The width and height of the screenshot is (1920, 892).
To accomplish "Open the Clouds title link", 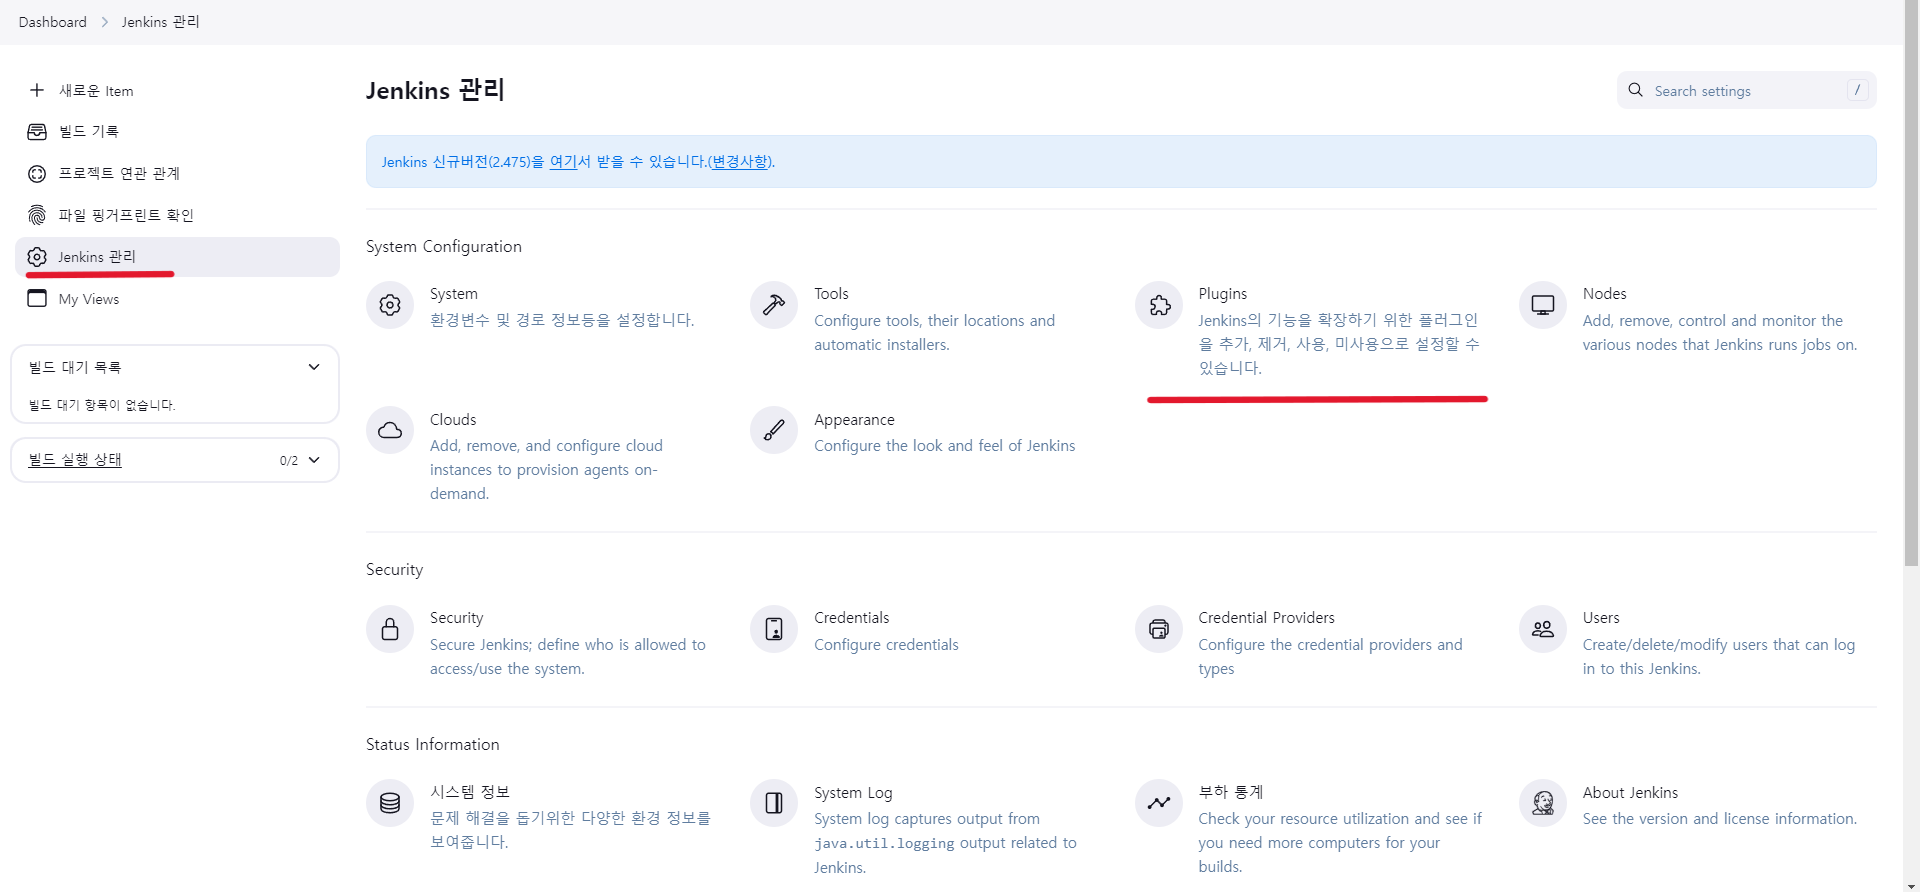I will (x=453, y=419).
